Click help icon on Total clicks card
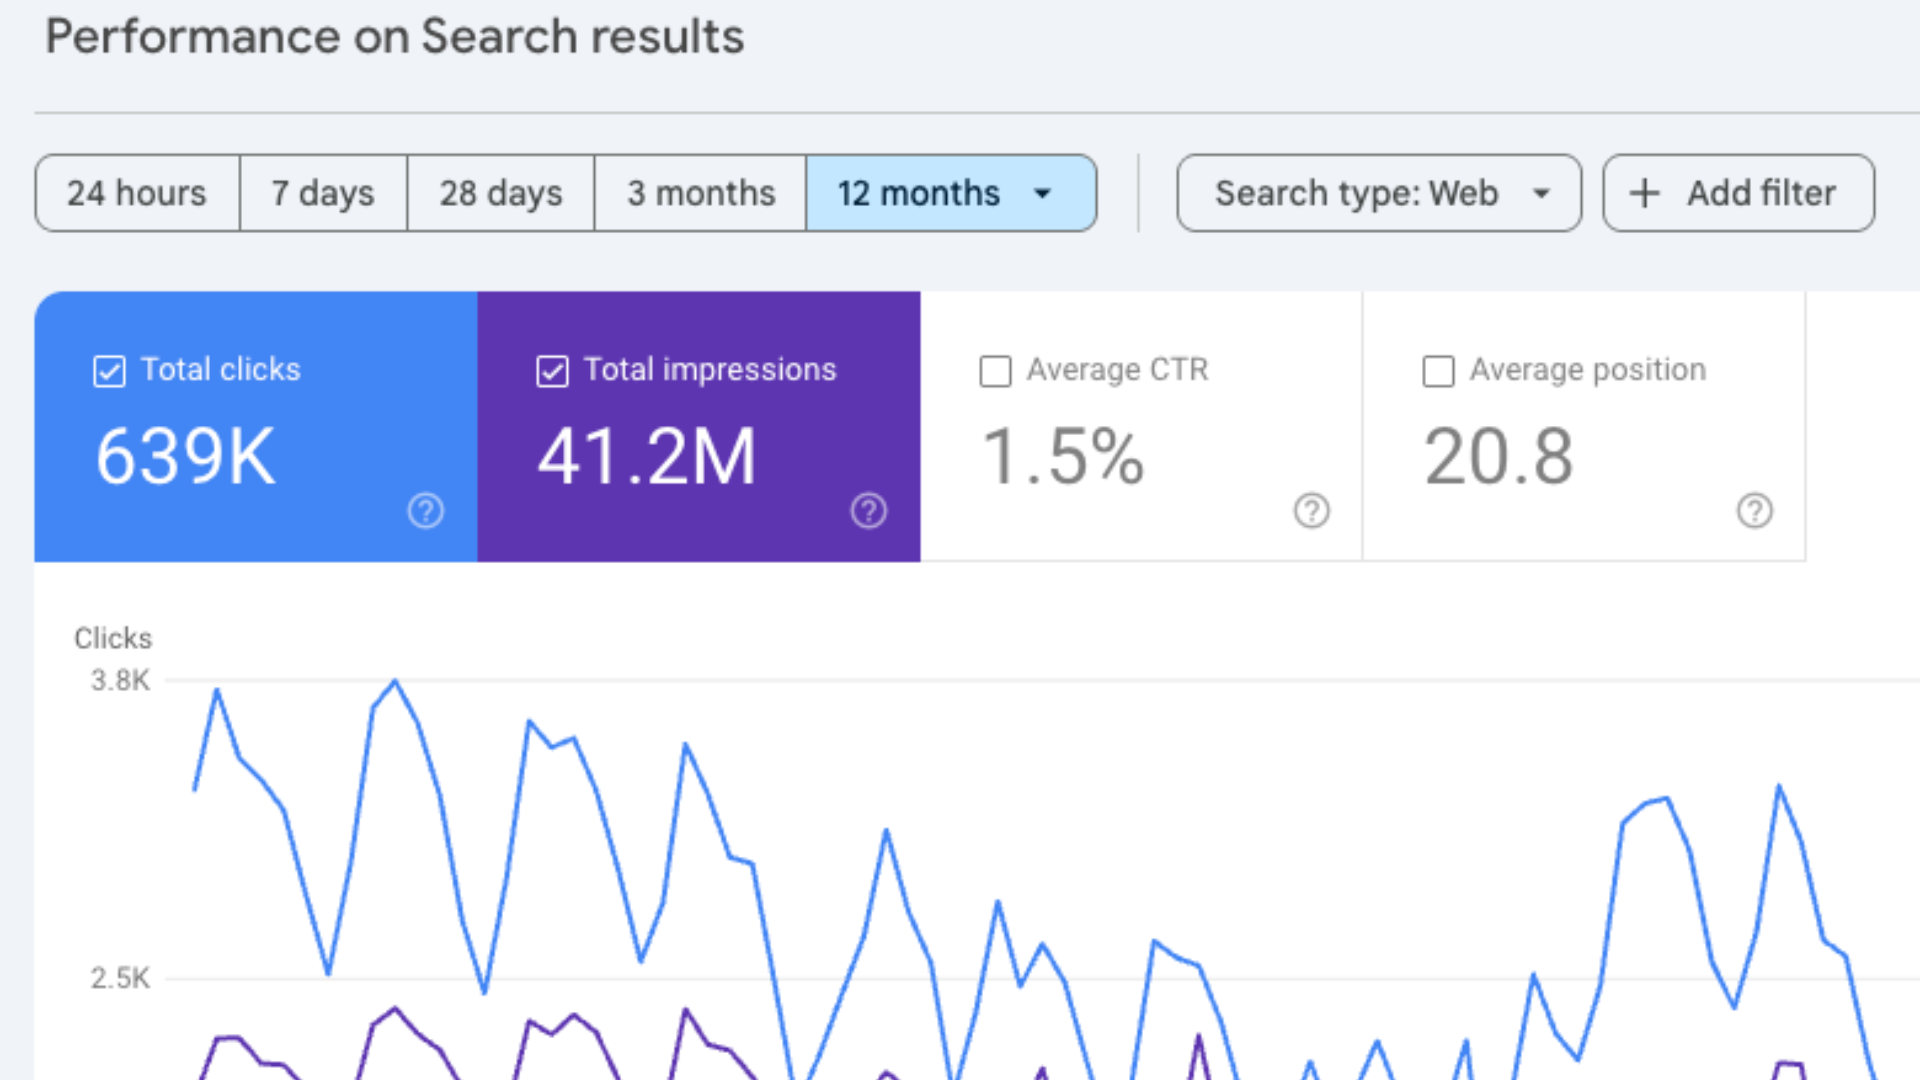Screen dimensions: 1920x1080 [425, 511]
